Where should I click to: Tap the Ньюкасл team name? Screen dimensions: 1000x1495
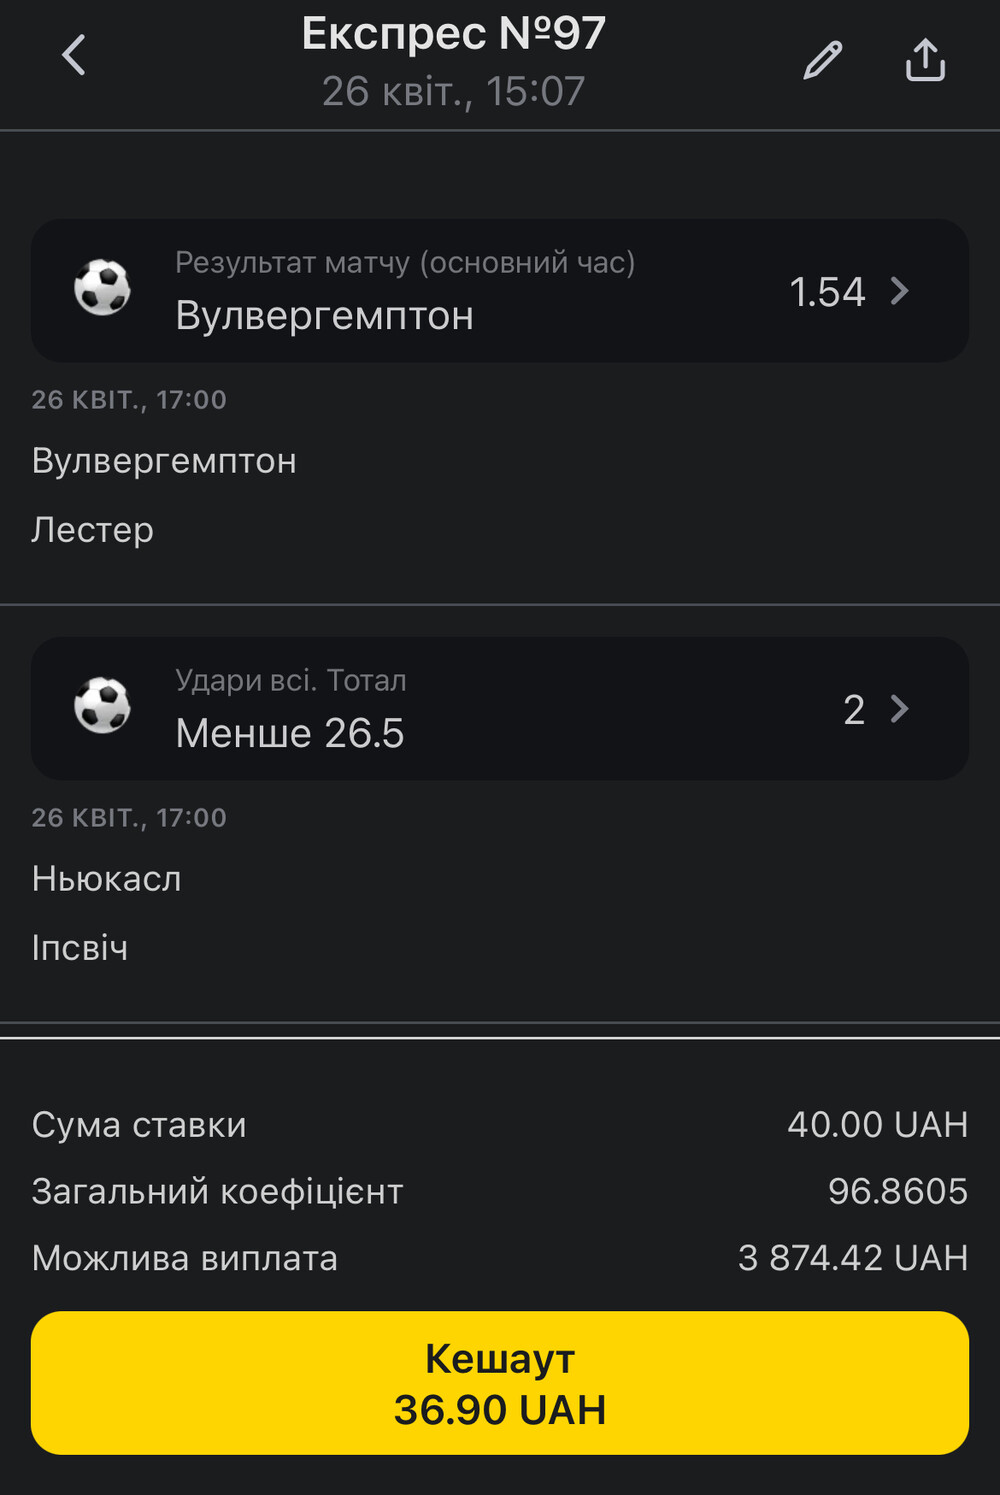tap(106, 879)
